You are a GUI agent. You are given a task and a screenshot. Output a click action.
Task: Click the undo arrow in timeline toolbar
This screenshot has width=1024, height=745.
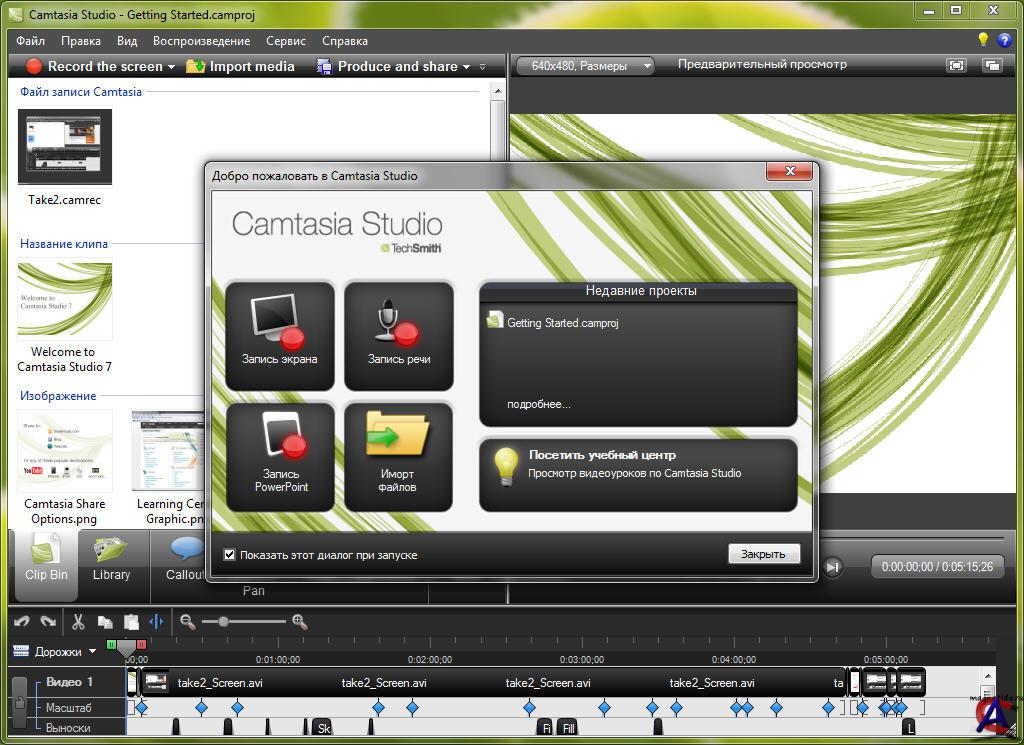tap(22, 622)
